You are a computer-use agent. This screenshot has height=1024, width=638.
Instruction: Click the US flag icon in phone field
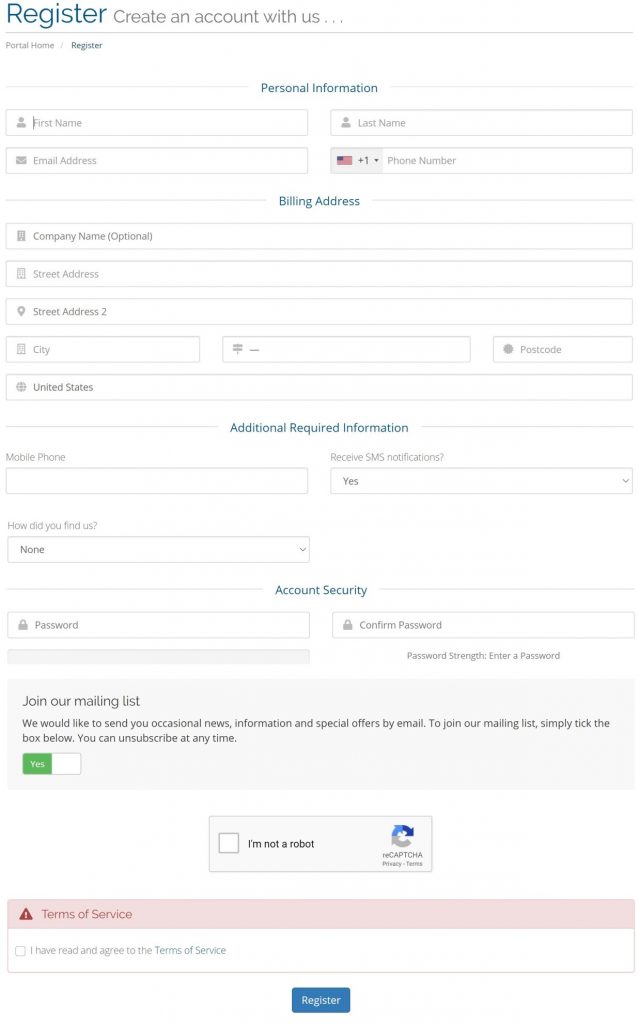pos(344,160)
